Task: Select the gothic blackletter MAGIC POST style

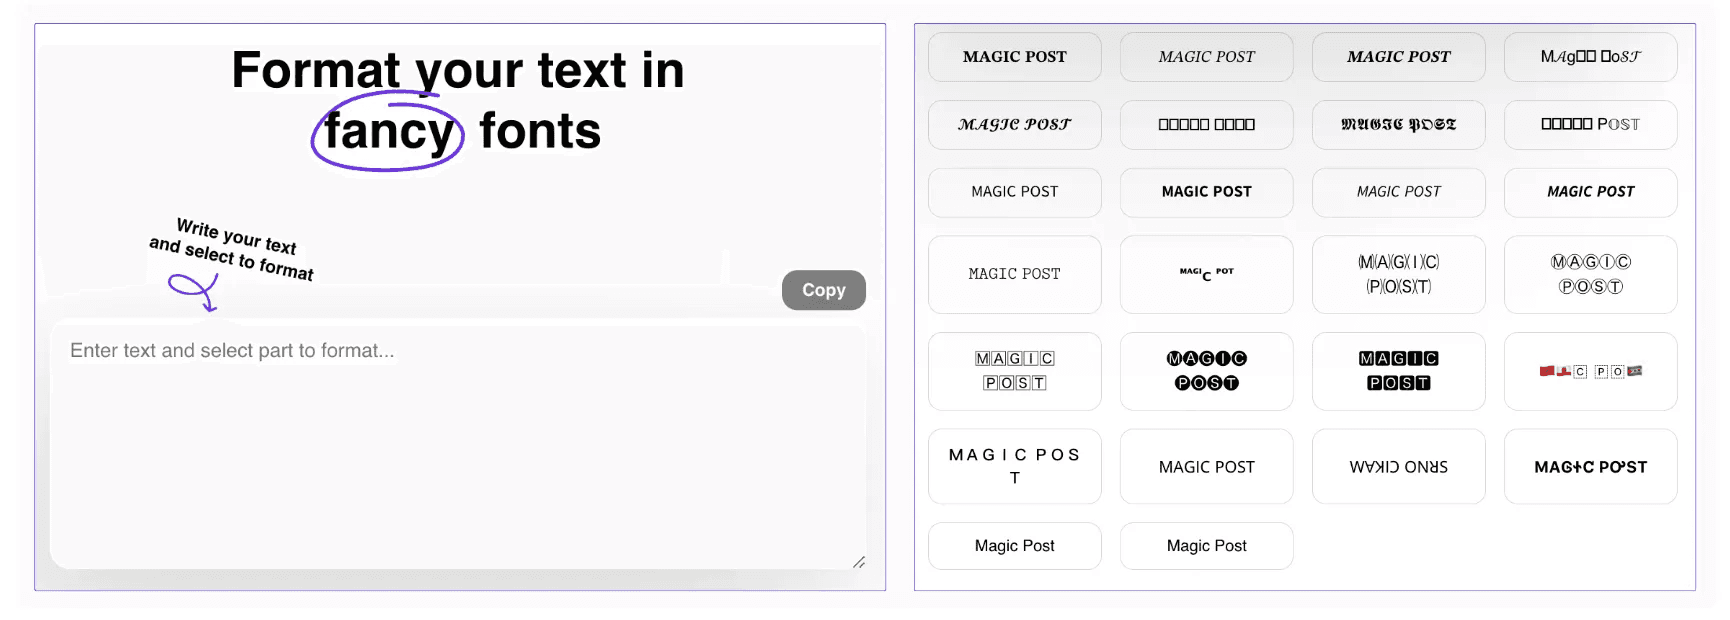Action: pos(1398,125)
